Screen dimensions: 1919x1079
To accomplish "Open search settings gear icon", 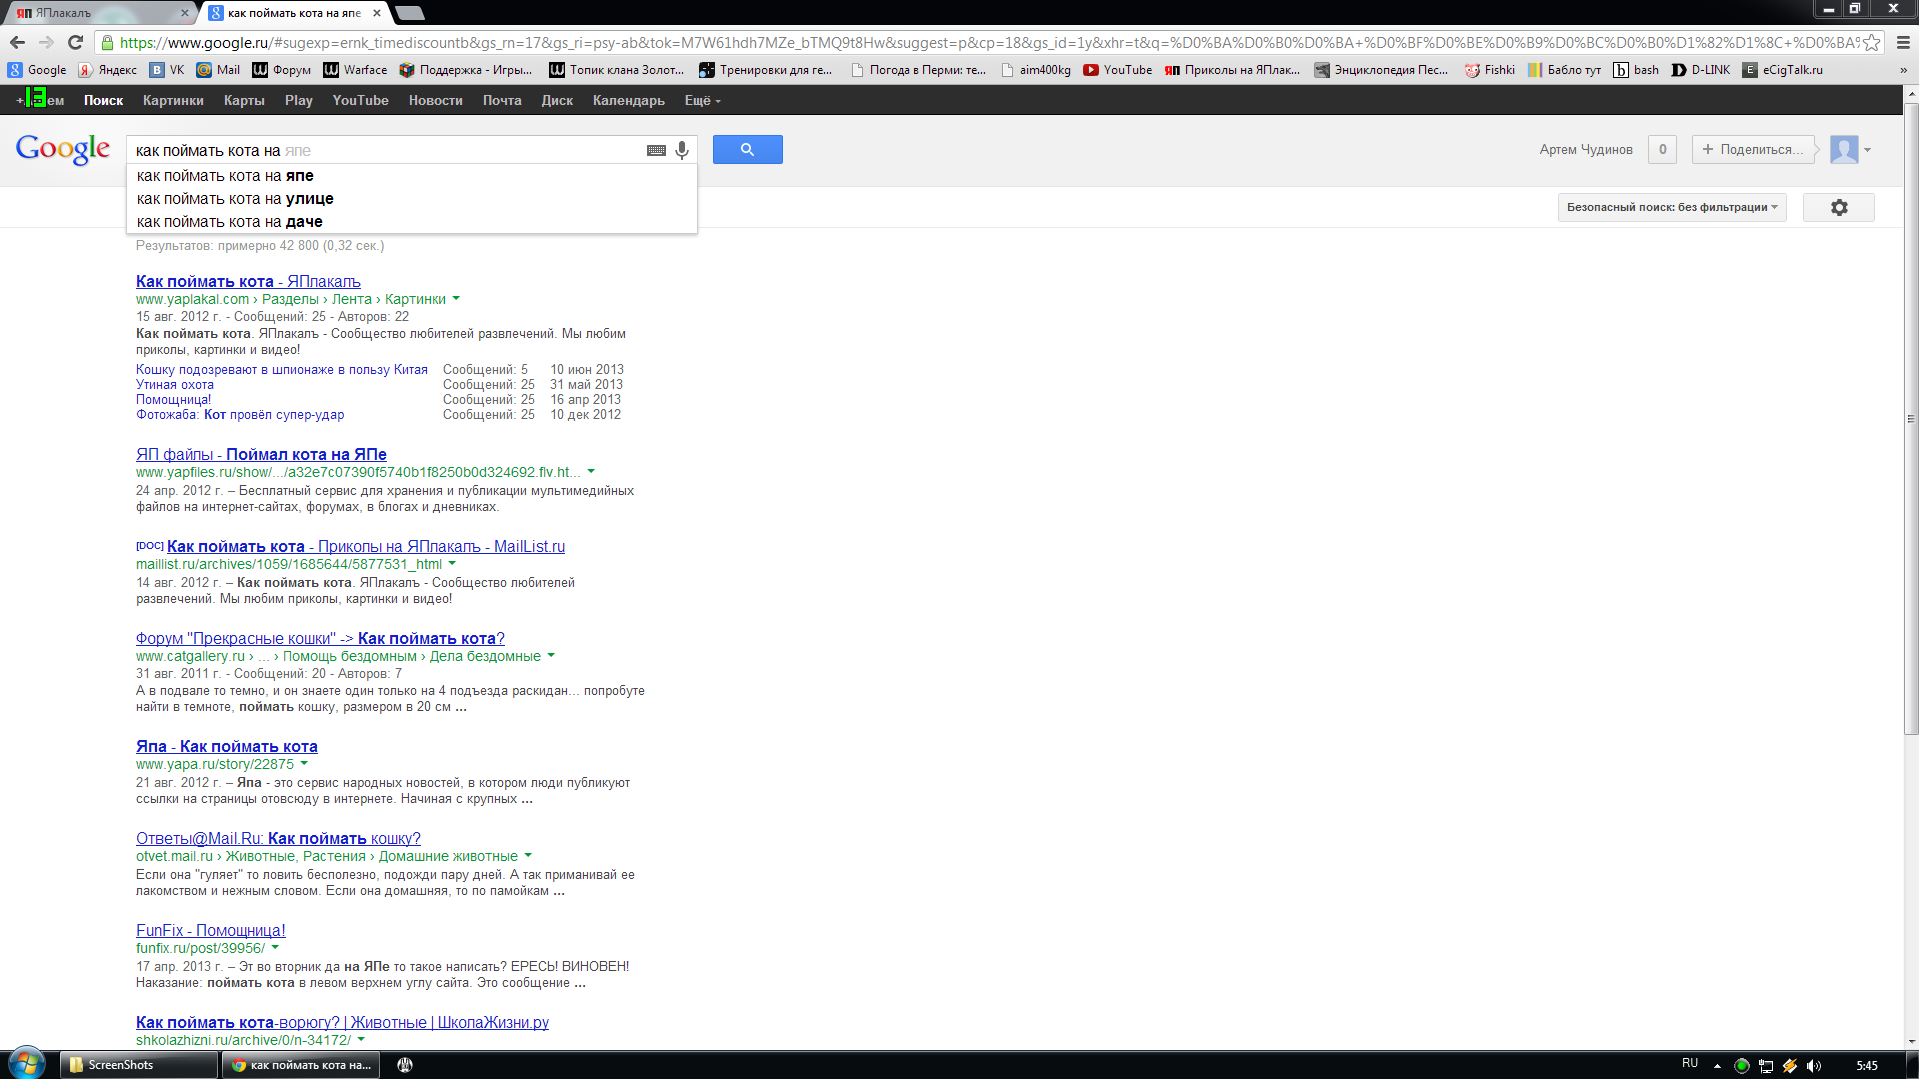I will (x=1838, y=207).
